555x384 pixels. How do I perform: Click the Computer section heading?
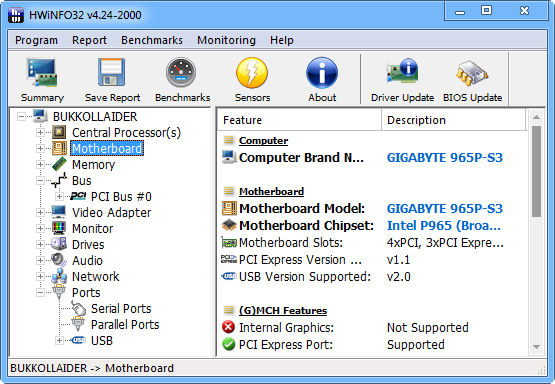pos(263,141)
